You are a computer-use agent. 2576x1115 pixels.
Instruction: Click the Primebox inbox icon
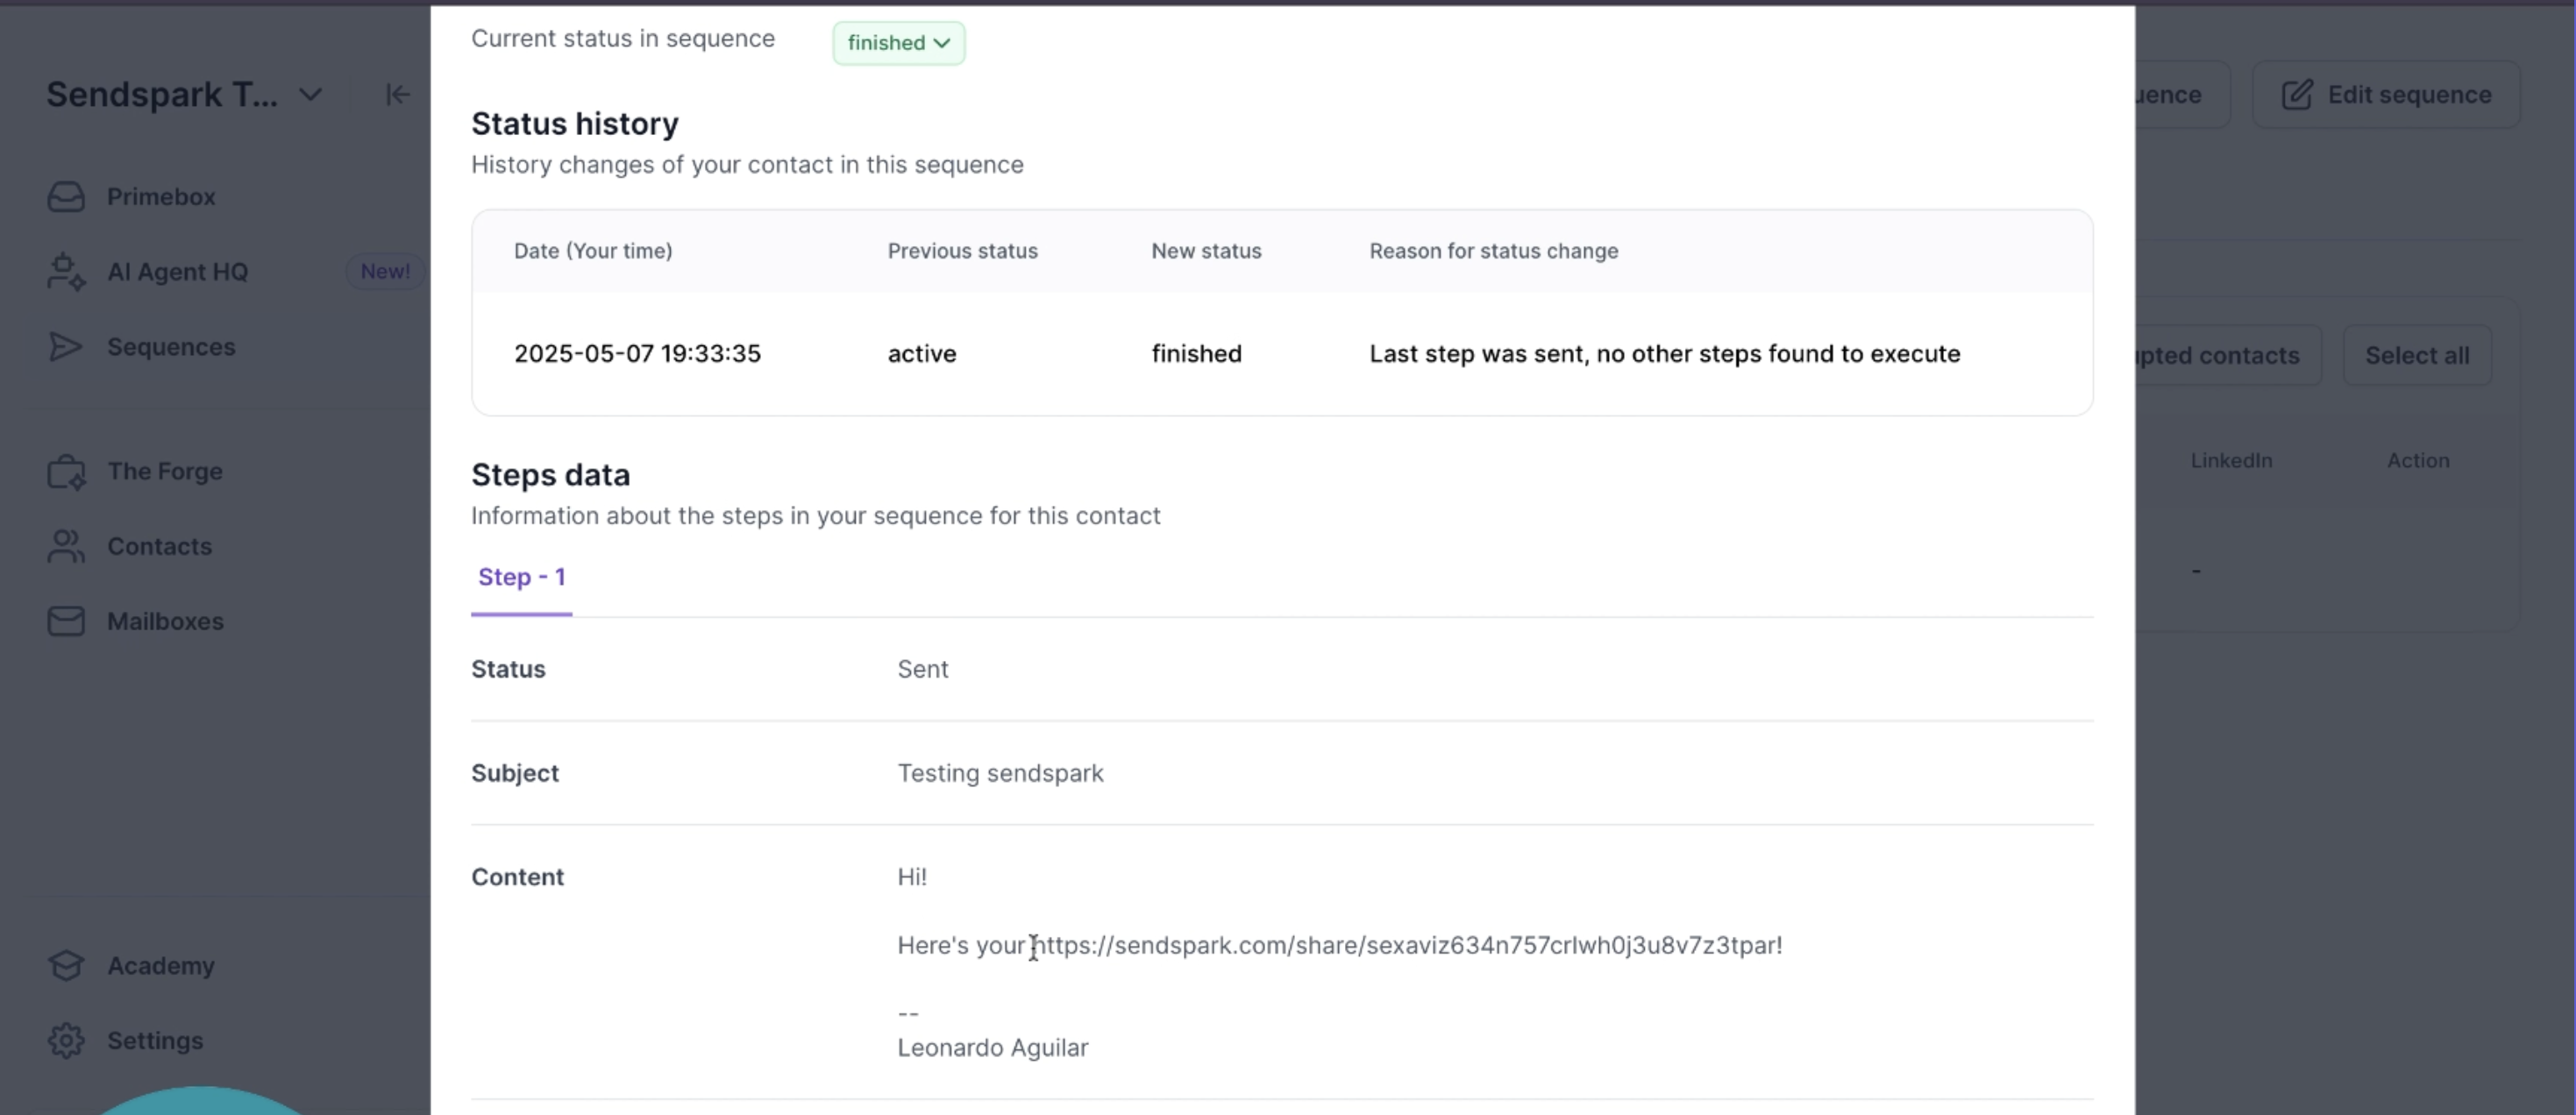(66, 197)
